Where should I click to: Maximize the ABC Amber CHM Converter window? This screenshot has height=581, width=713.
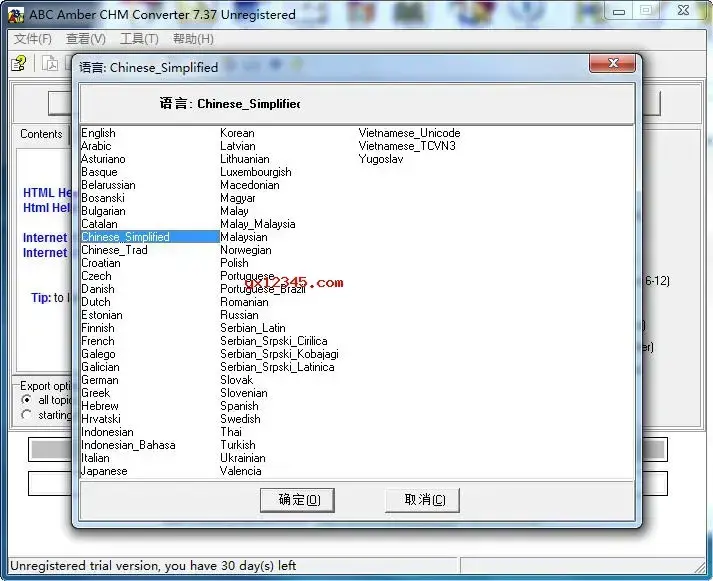click(x=646, y=11)
